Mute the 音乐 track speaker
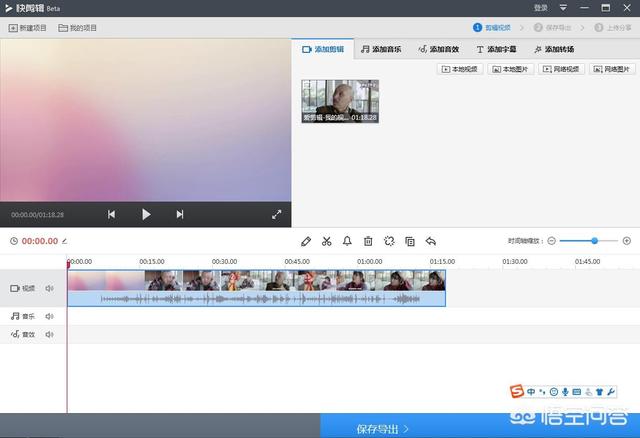The width and height of the screenshot is (640, 438). click(x=49, y=316)
